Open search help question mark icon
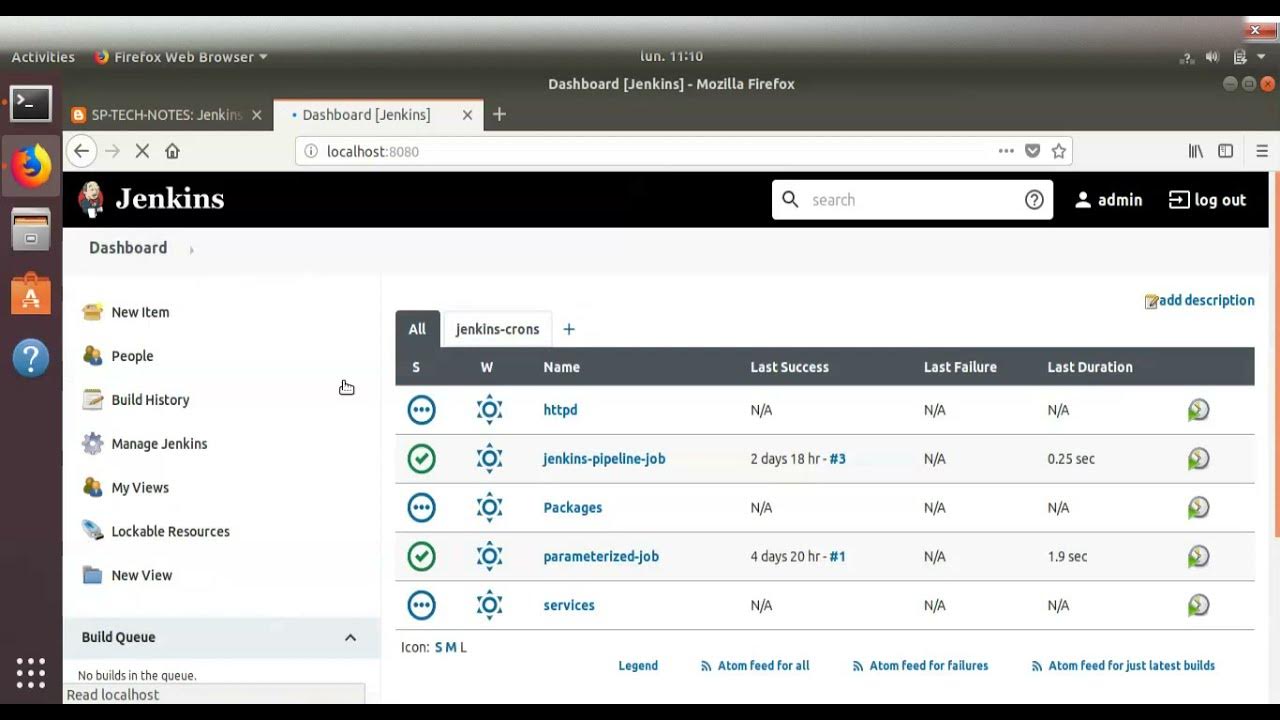This screenshot has height=720, width=1280. [x=1034, y=200]
